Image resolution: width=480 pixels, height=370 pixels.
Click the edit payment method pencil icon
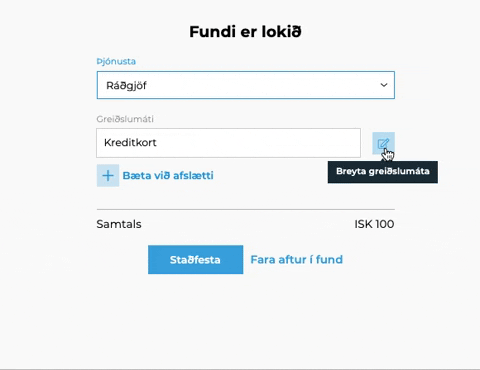tap(383, 143)
